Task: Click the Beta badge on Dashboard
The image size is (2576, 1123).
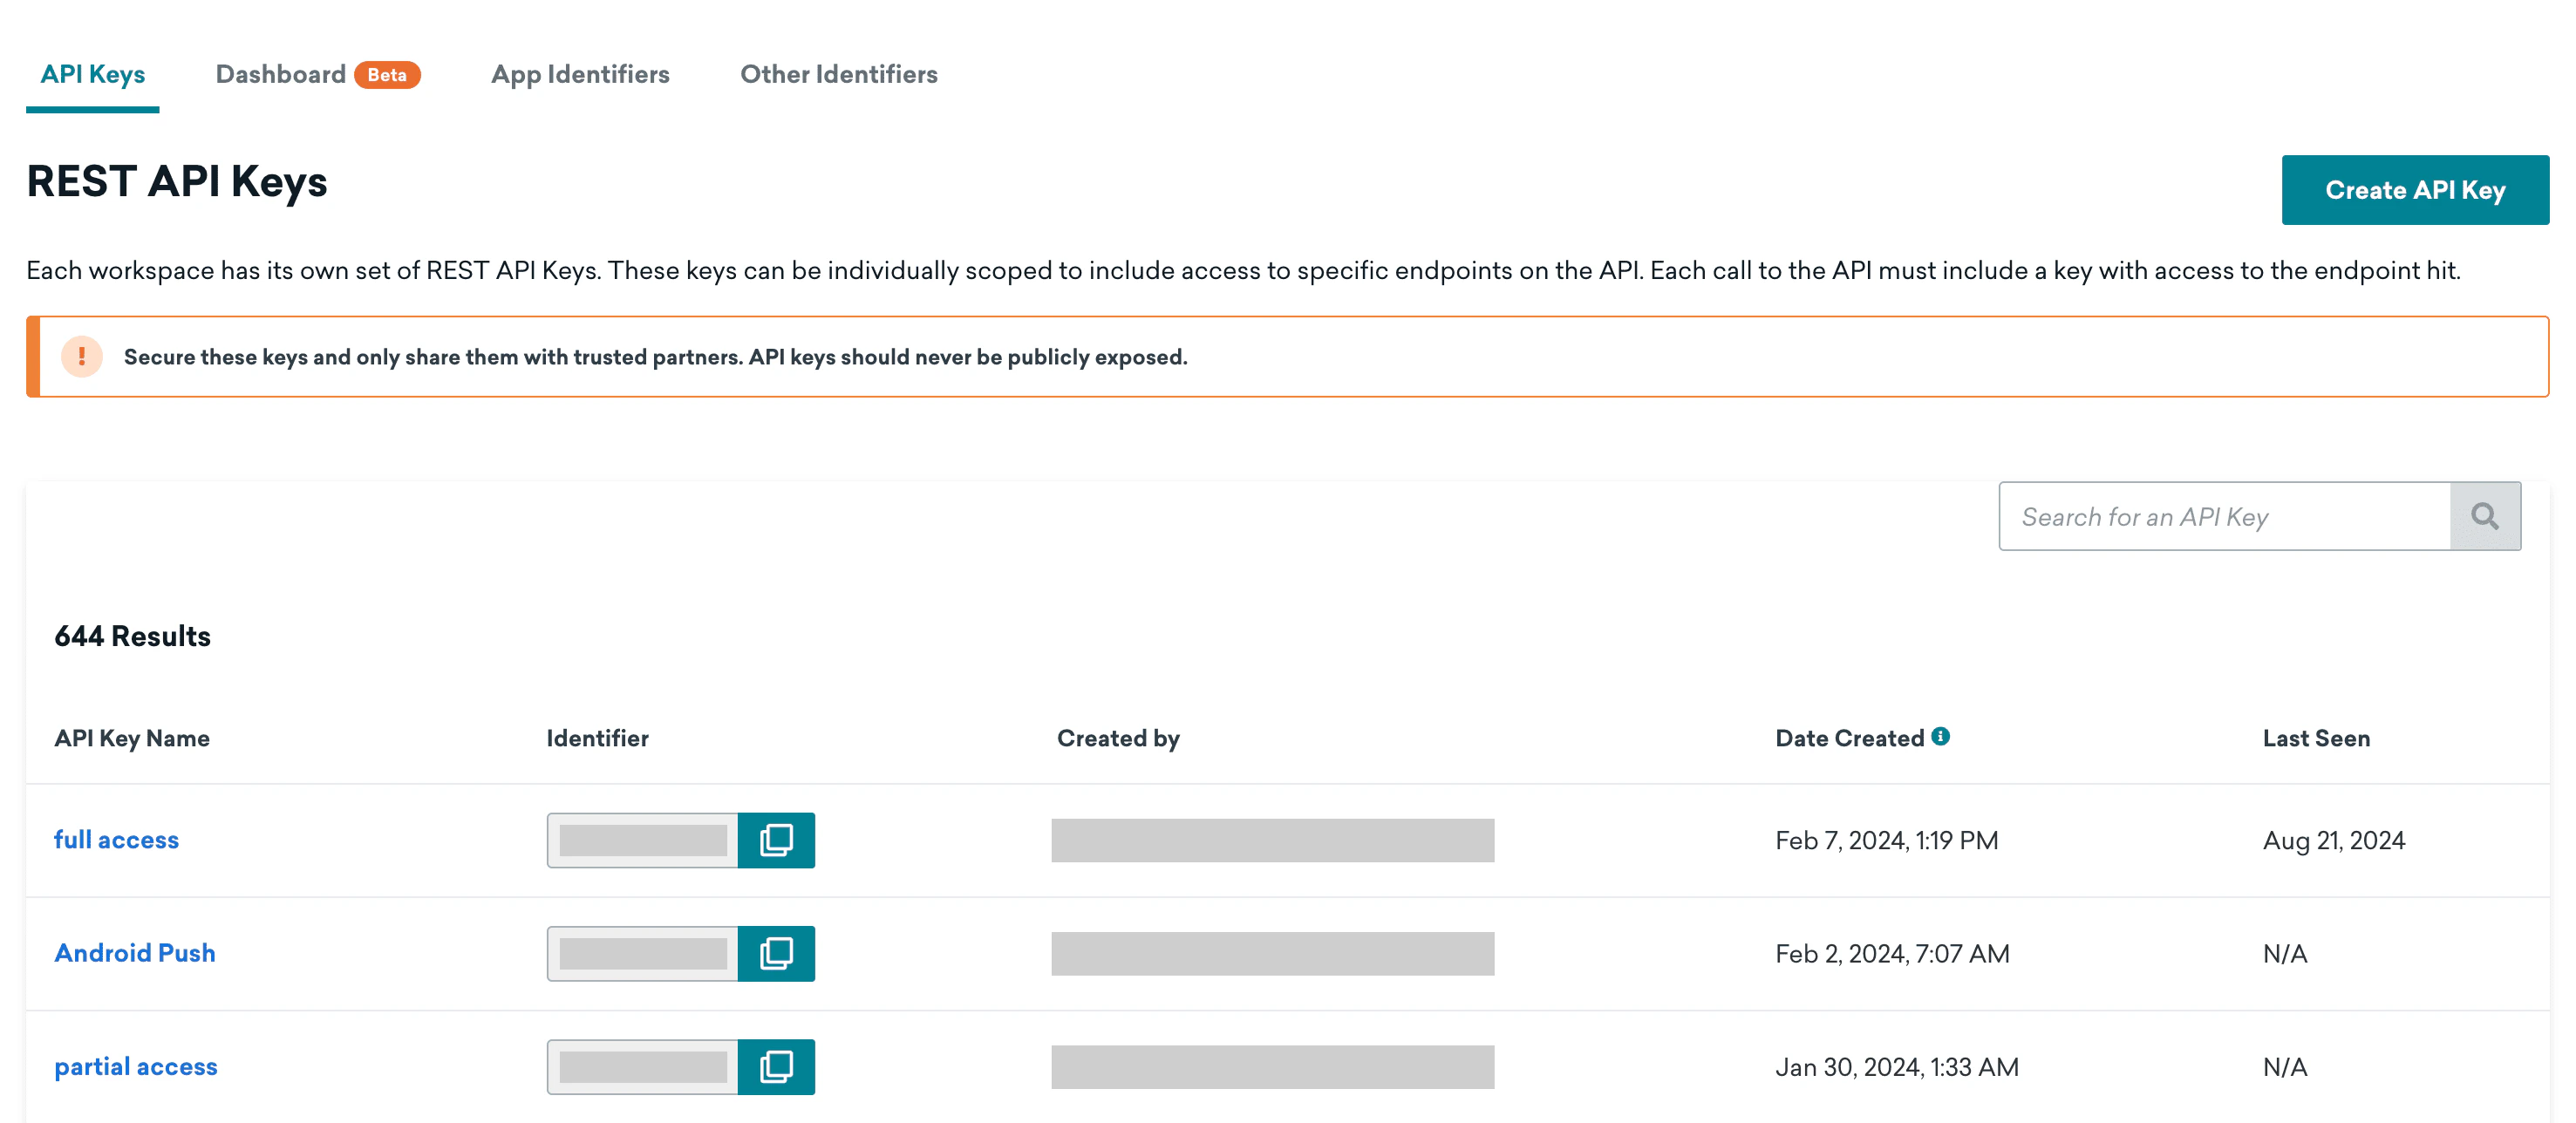Action: click(x=387, y=75)
